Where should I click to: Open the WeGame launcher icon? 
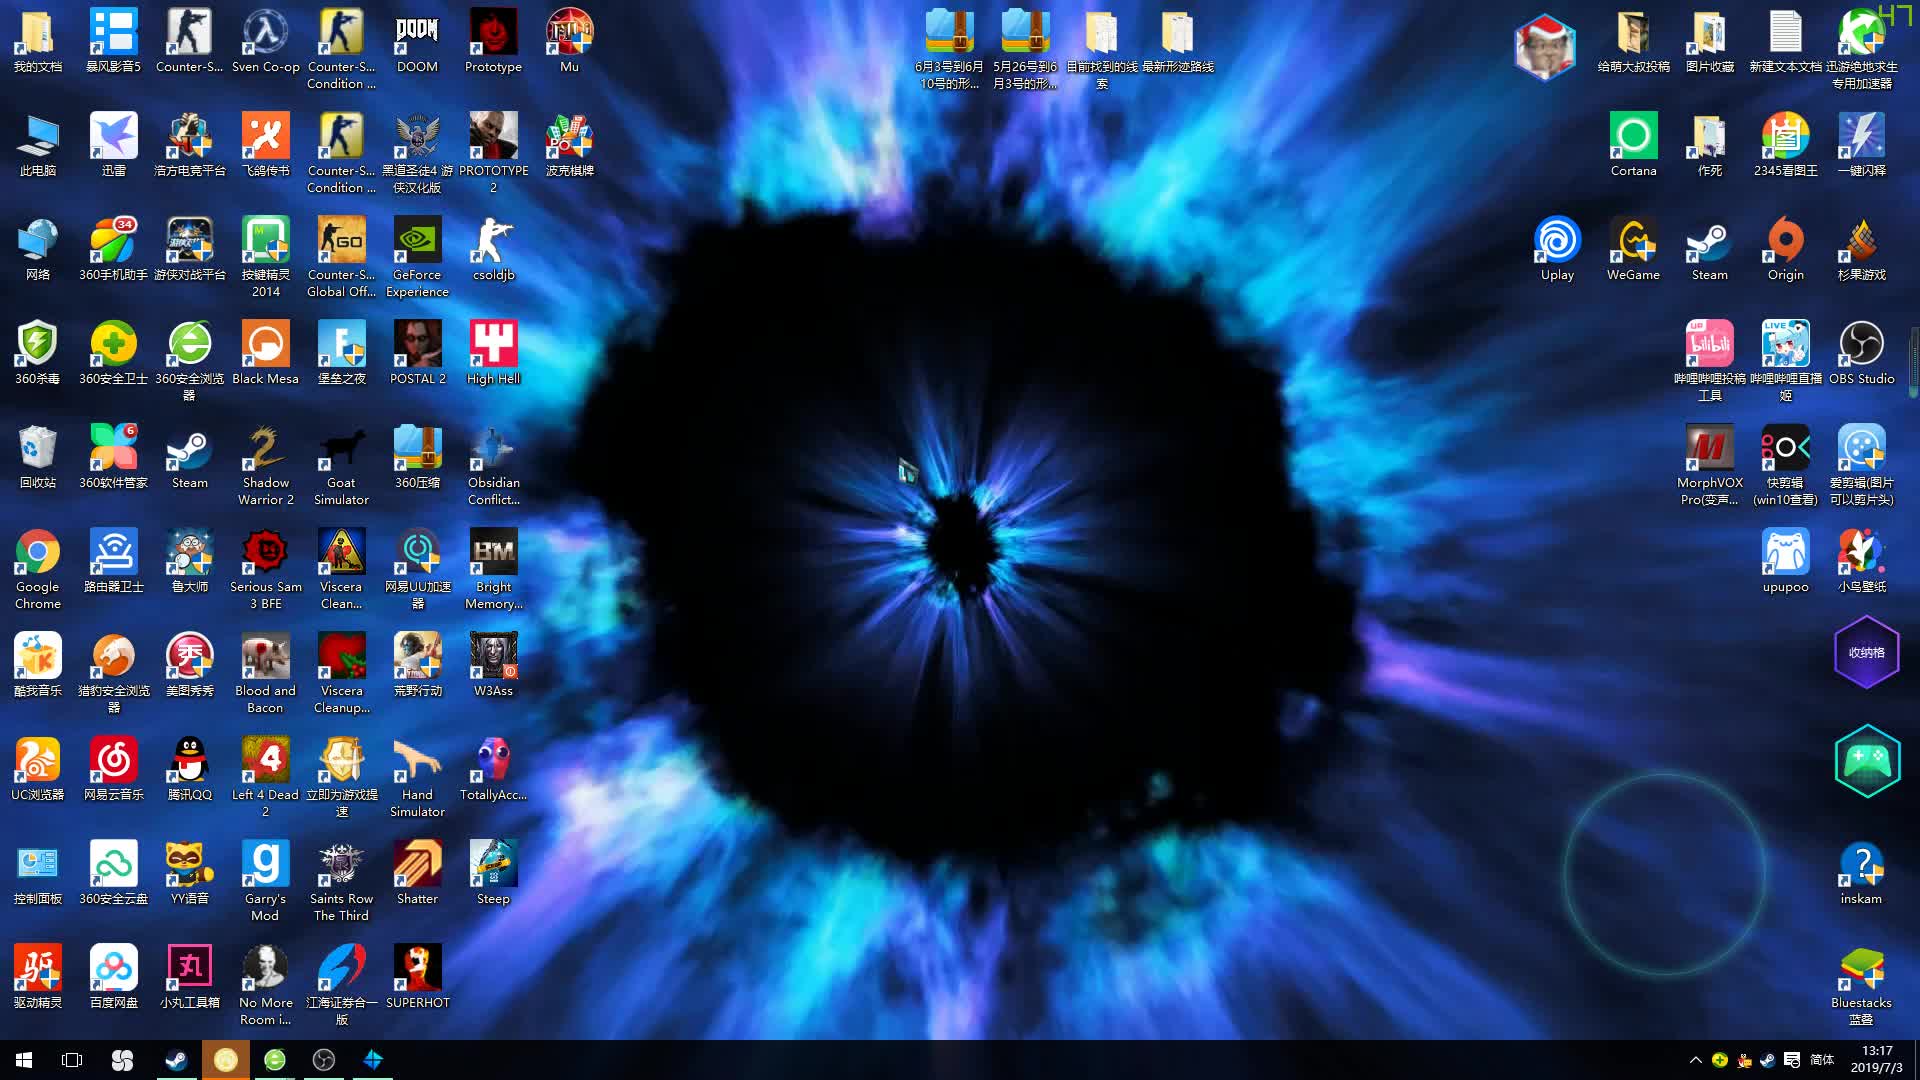(1633, 249)
